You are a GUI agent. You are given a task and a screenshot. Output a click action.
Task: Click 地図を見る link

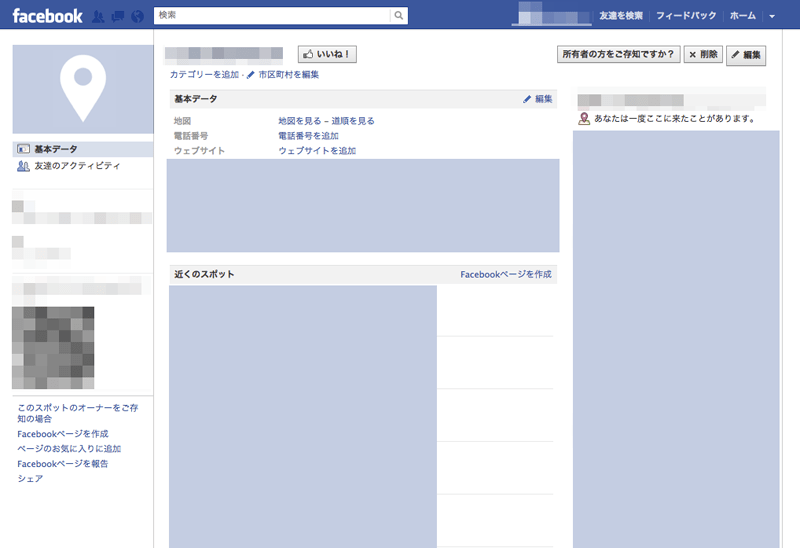click(x=299, y=121)
